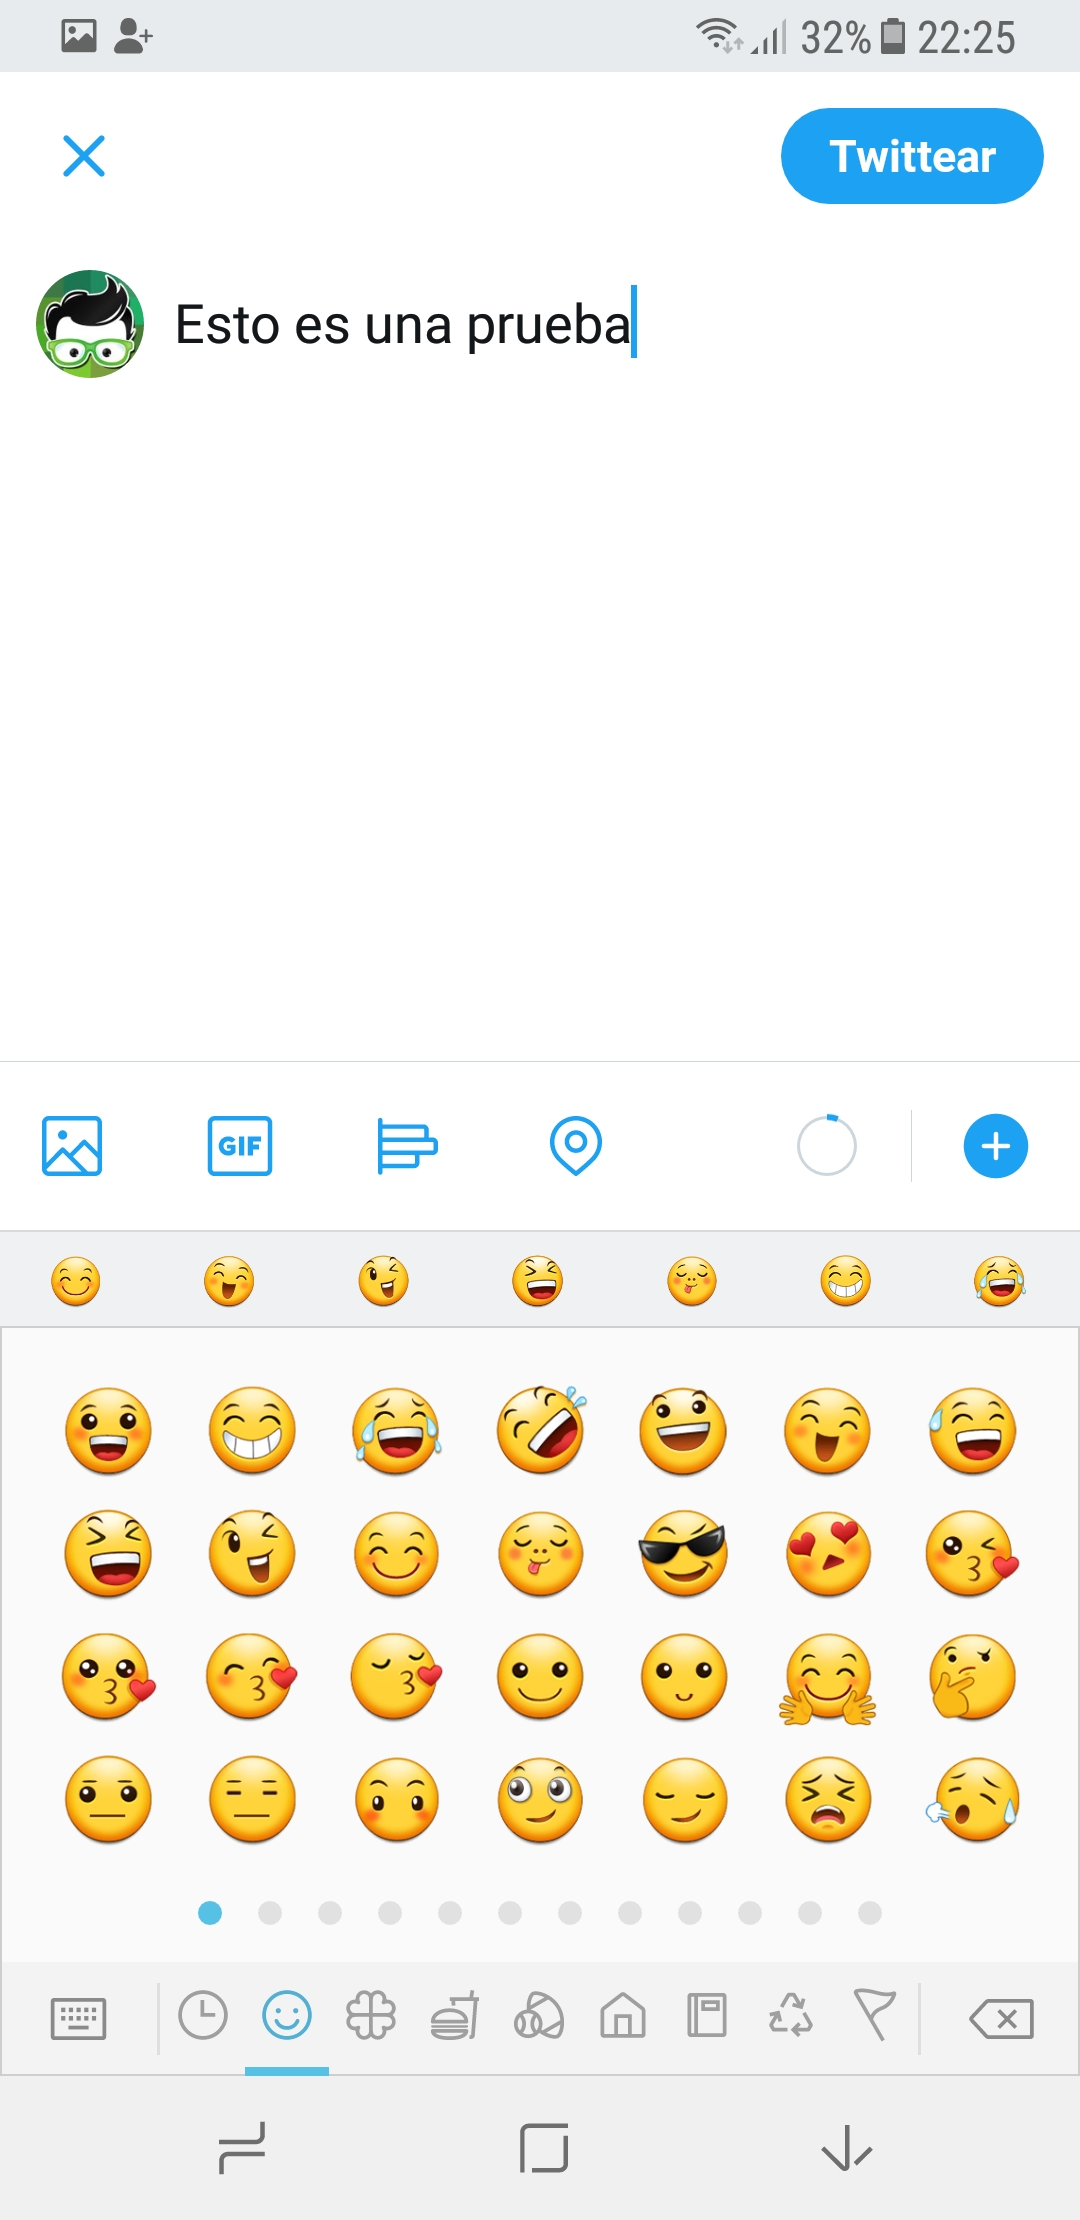Jump to the second emoji page dot
Screen dimensions: 1080x2220
pos(270,1913)
